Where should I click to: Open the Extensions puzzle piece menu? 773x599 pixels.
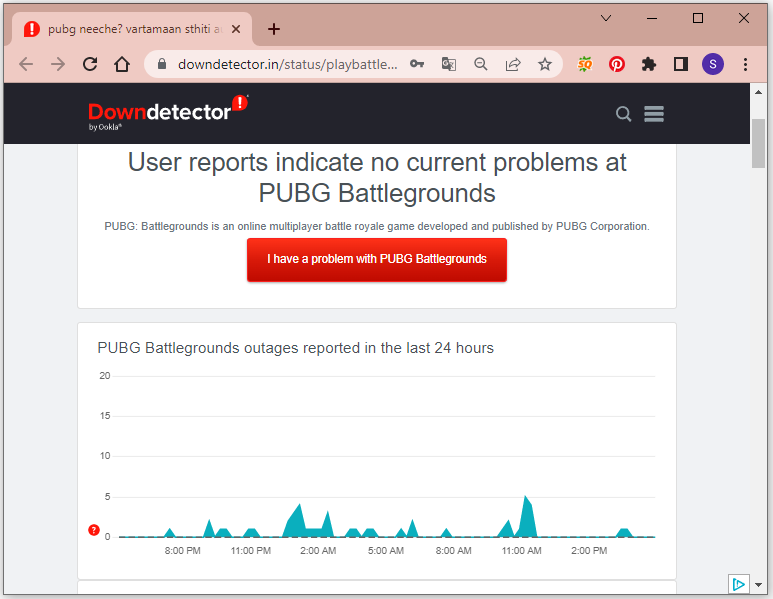point(649,64)
